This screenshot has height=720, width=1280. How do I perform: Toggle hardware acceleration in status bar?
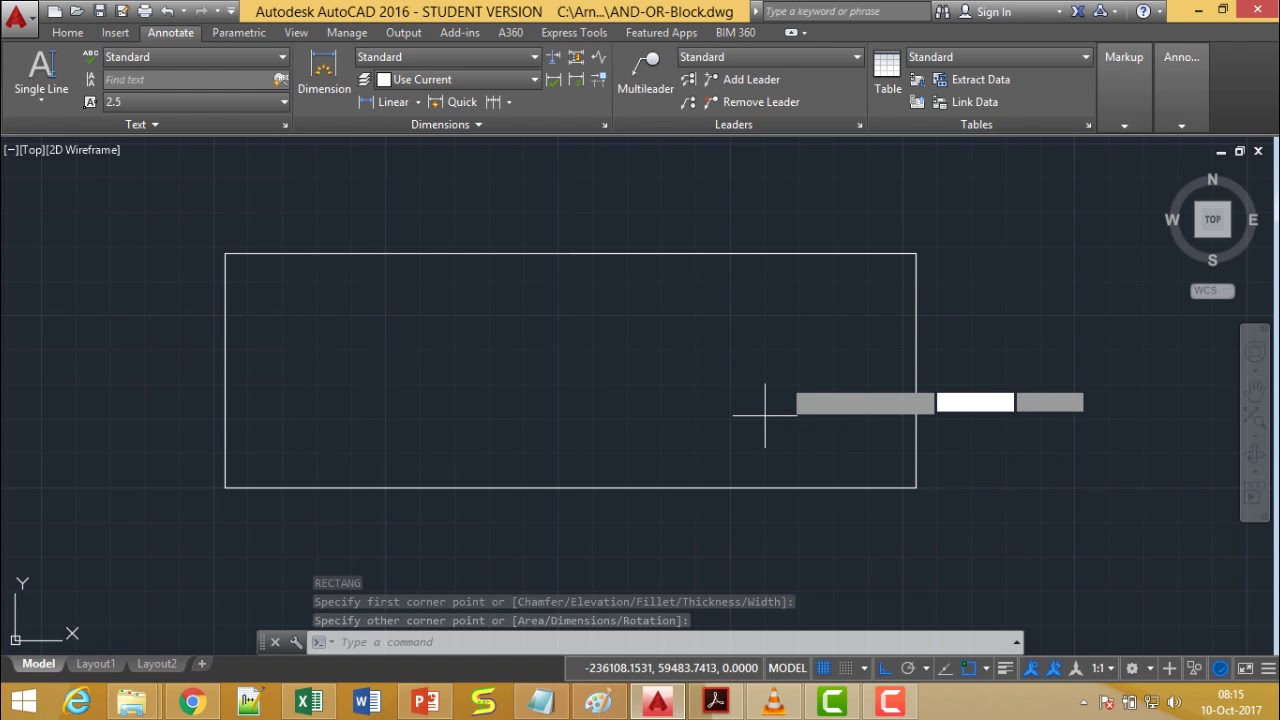[1220, 668]
